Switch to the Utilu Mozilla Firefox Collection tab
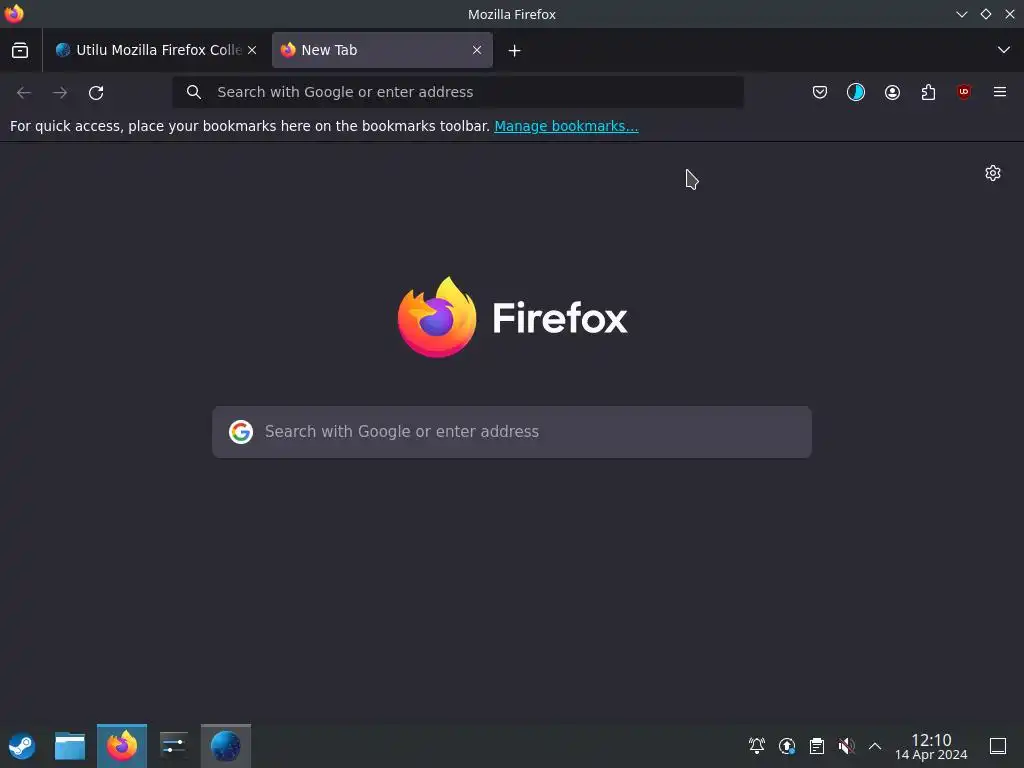This screenshot has width=1024, height=768. click(156, 50)
